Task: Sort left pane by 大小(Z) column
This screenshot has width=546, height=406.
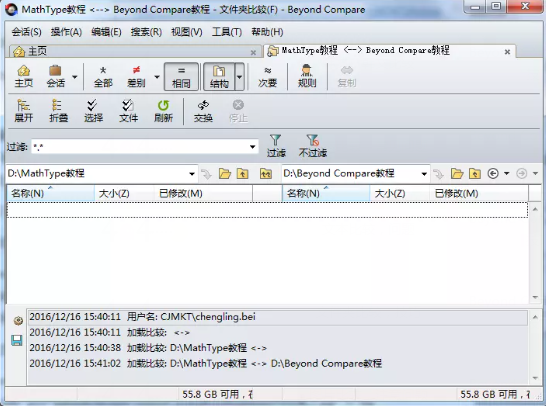Action: (125, 193)
